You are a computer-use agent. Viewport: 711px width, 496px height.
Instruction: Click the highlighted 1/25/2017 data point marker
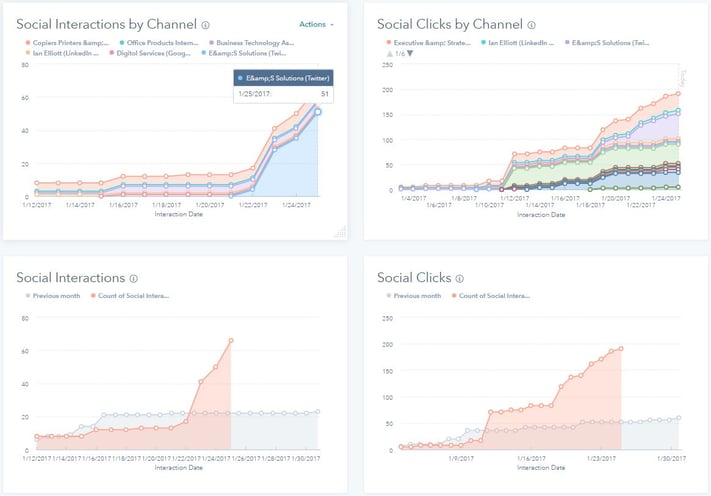pyautogui.click(x=318, y=112)
